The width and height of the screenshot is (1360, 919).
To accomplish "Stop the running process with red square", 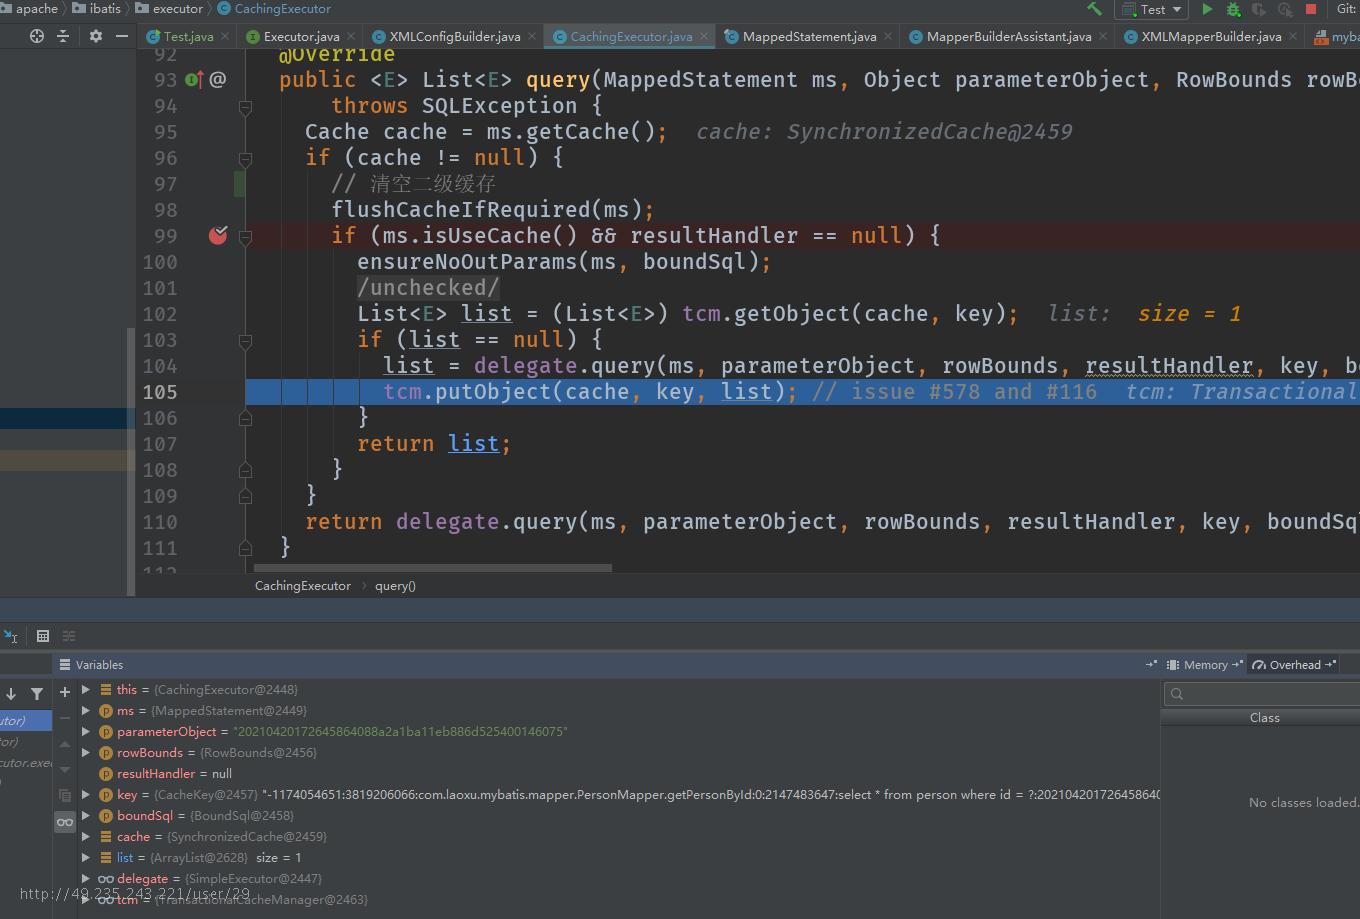I will click(x=1311, y=9).
